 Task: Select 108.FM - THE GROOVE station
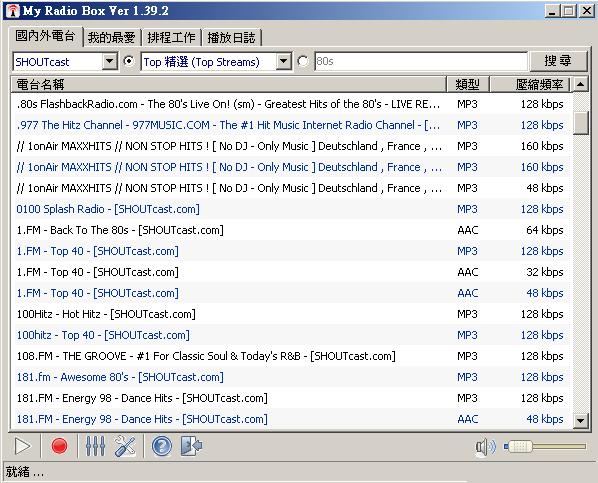pos(292,356)
